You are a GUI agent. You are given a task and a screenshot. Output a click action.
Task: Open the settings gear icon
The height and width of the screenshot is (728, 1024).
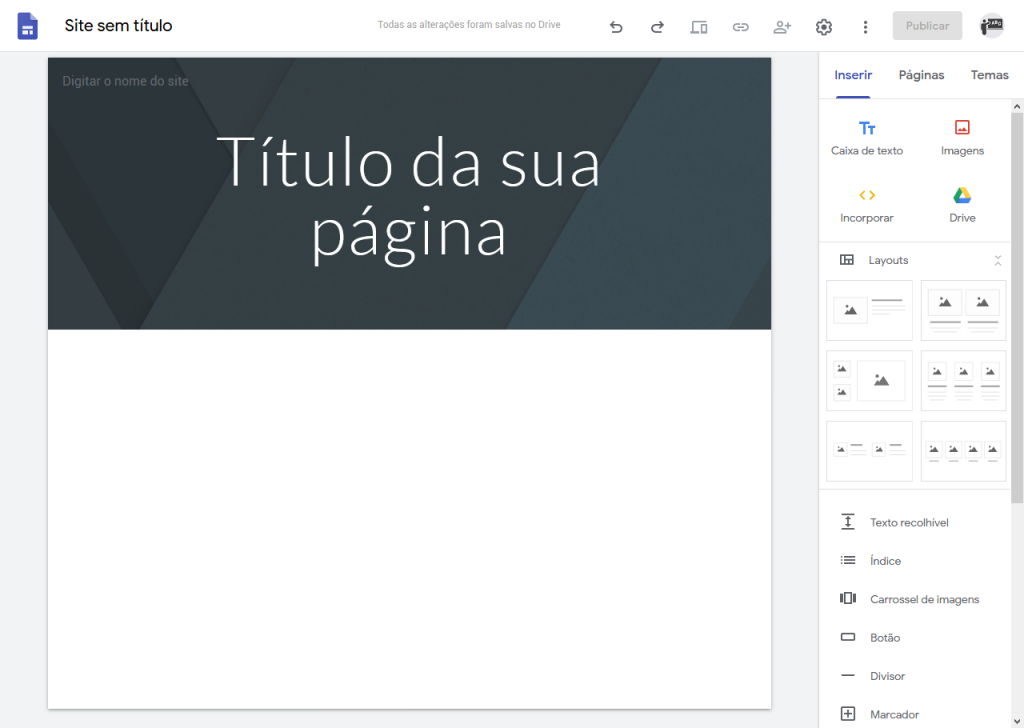pyautogui.click(x=824, y=27)
